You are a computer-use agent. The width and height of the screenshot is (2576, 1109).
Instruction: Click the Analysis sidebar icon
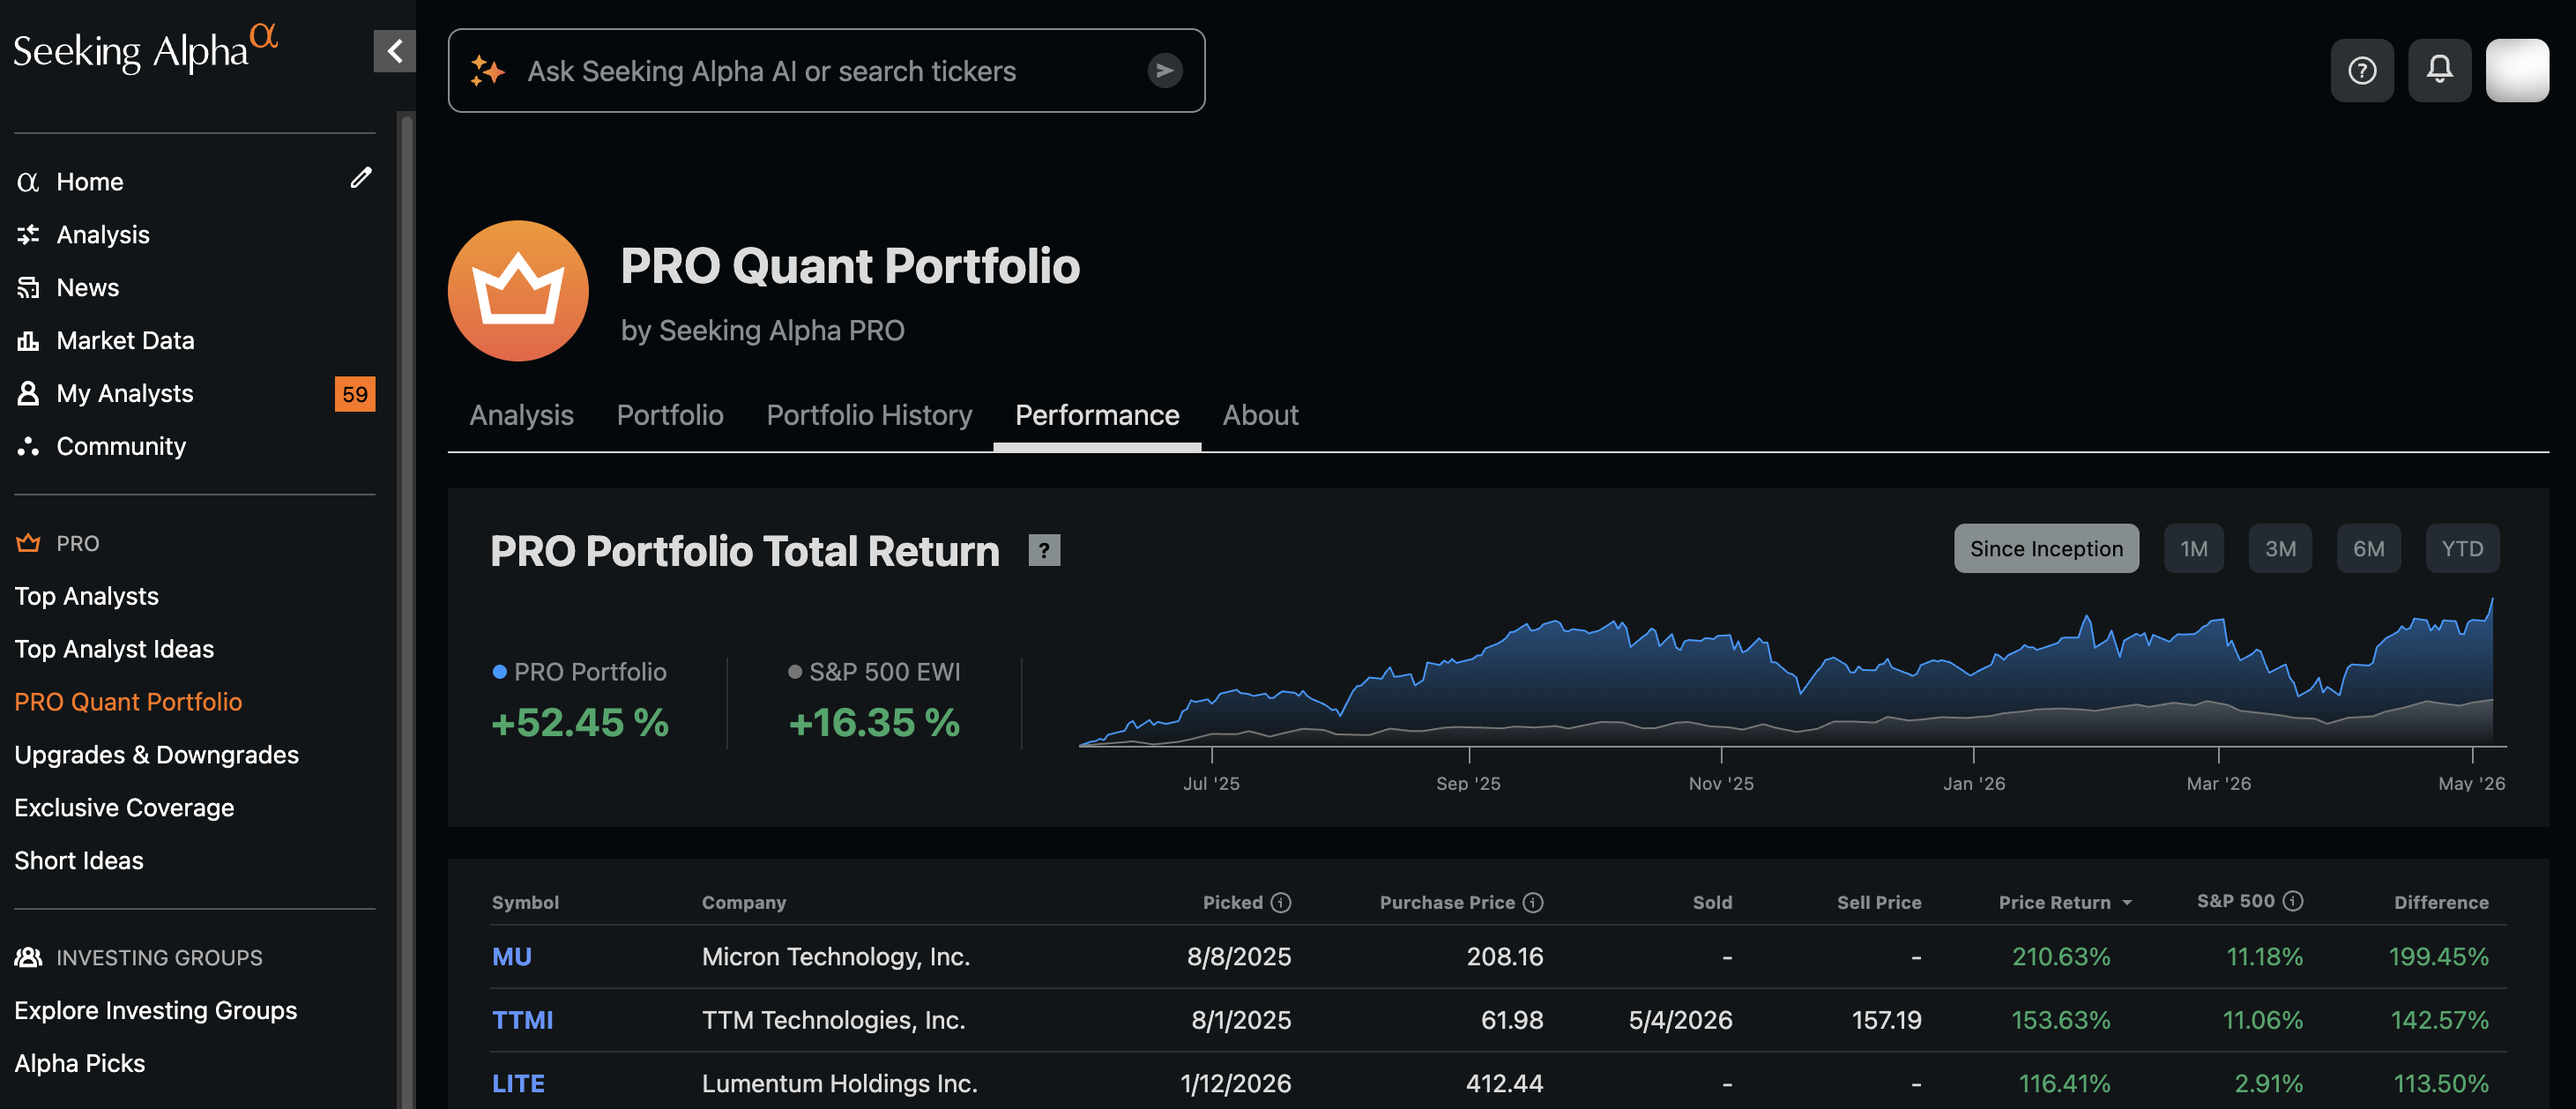point(28,234)
